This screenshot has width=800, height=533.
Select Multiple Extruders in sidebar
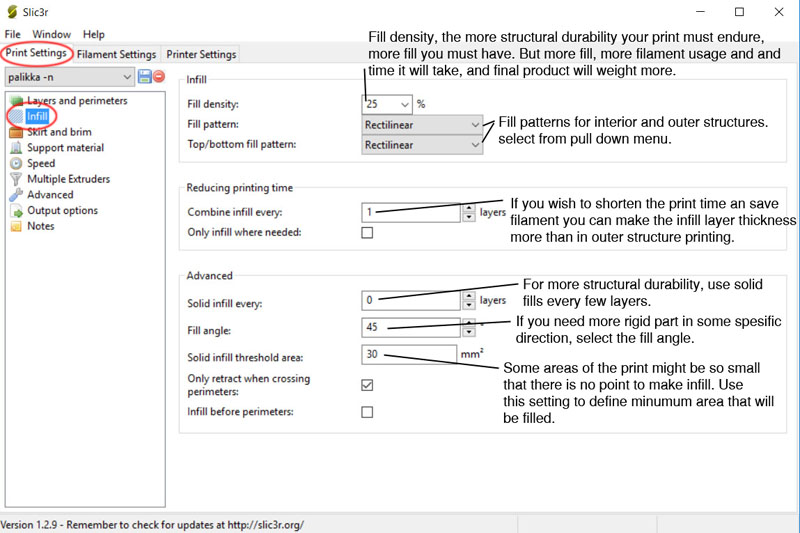[x=68, y=179]
